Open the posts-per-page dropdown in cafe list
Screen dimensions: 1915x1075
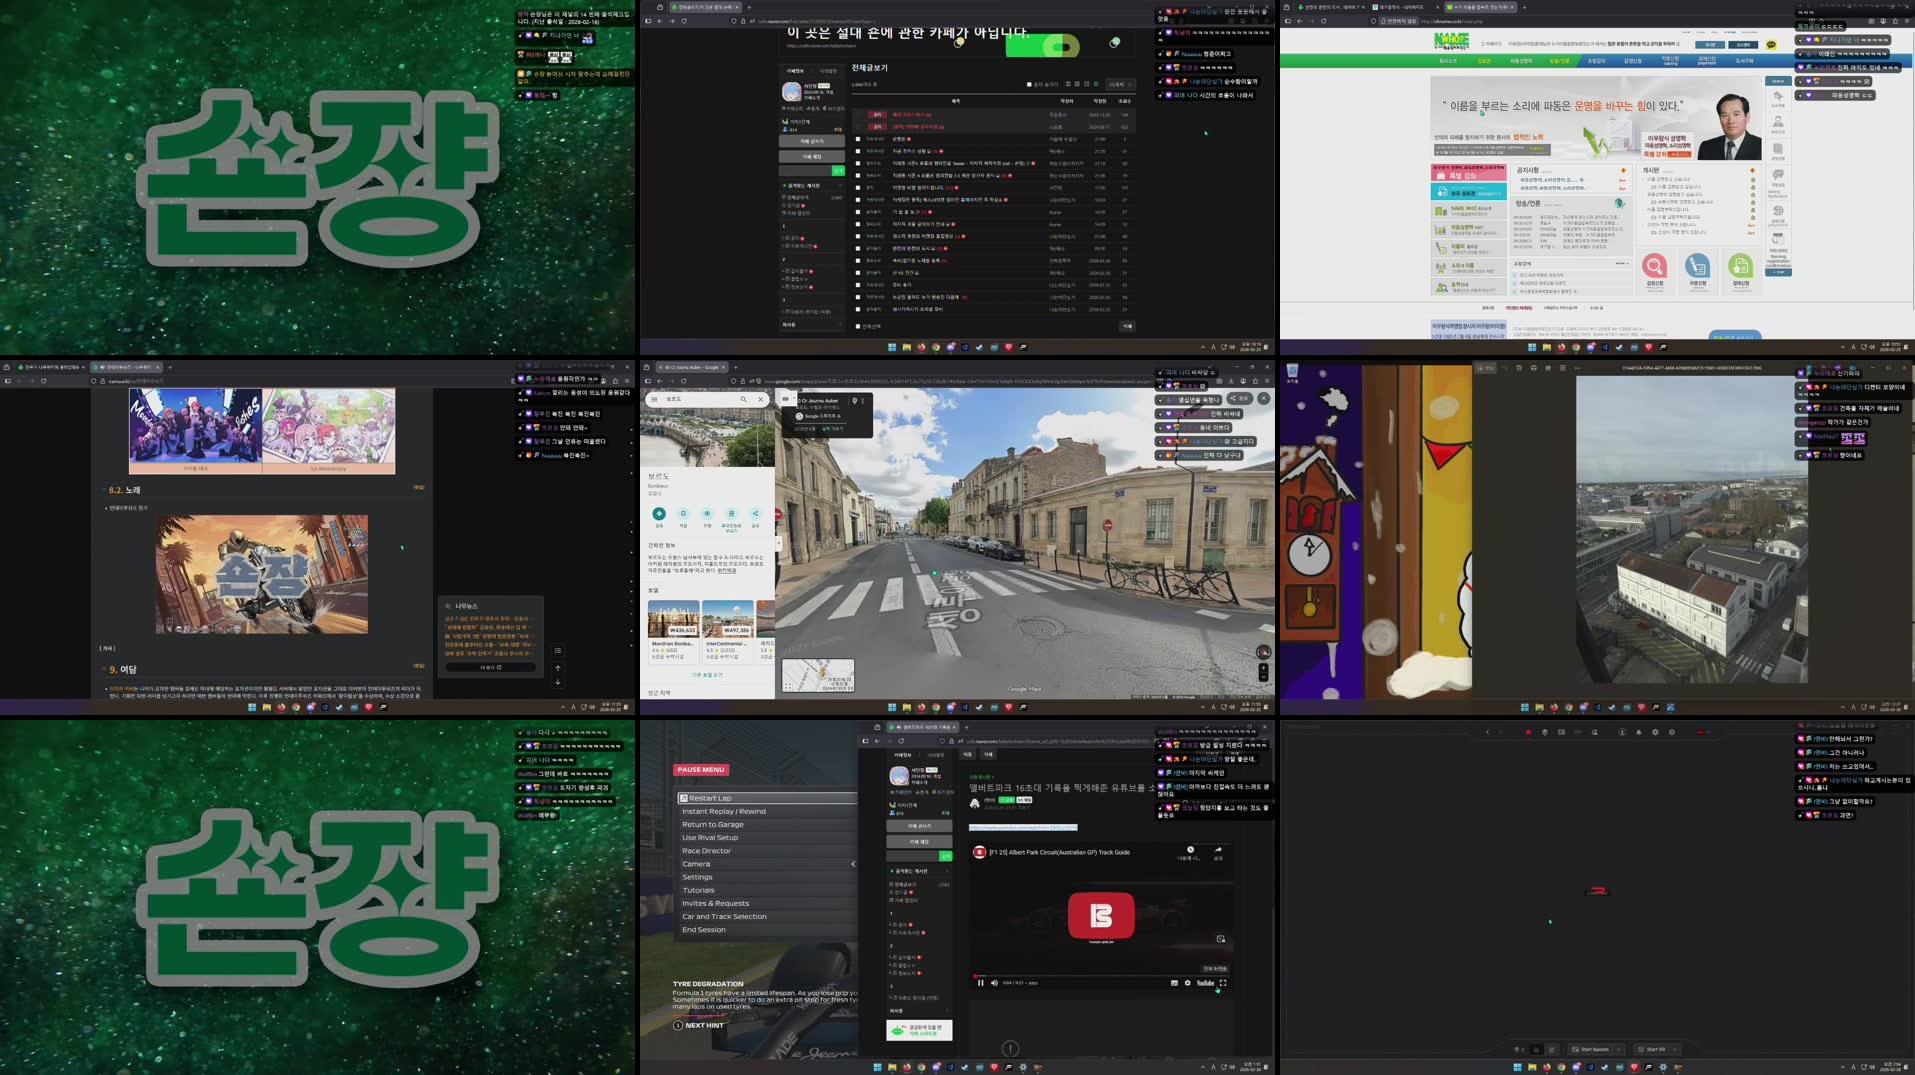coord(1119,84)
